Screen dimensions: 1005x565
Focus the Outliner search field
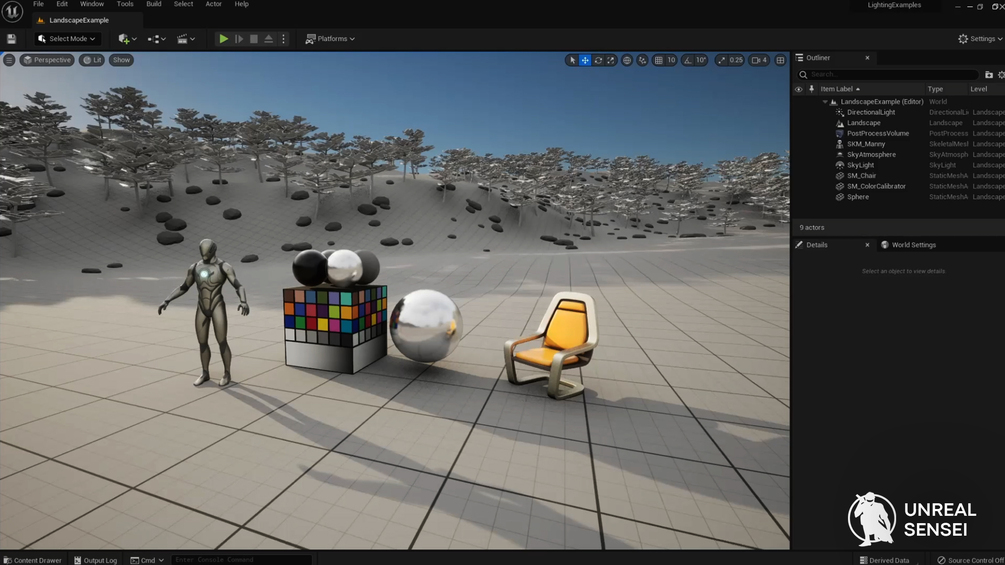pos(888,74)
